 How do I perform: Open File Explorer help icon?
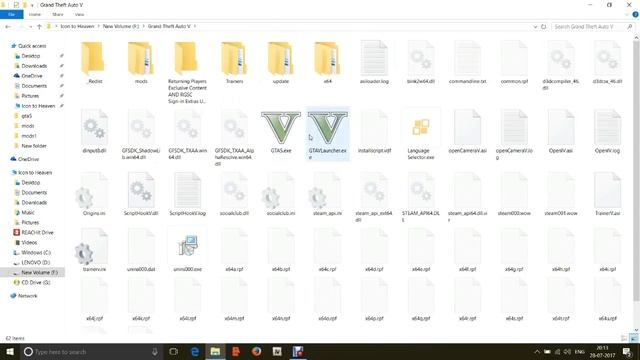tap(635, 14)
